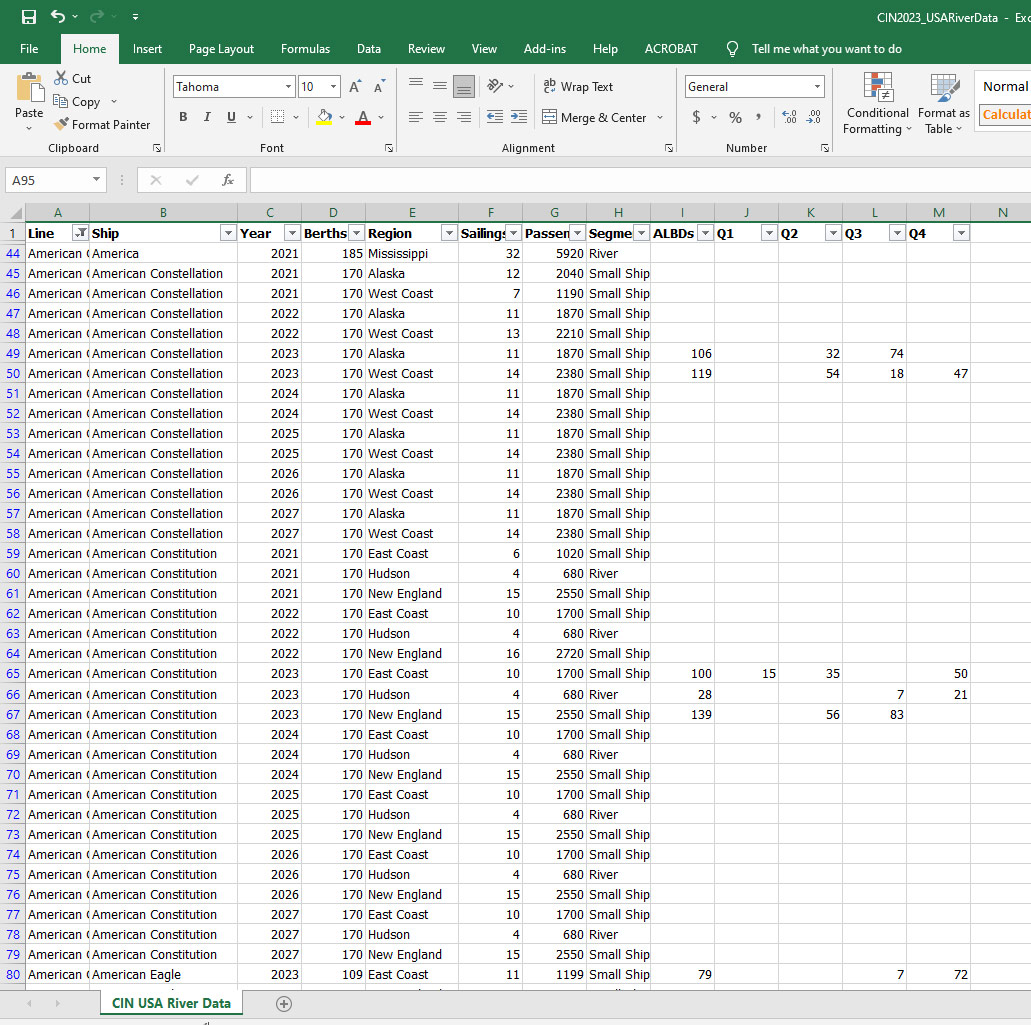
Task: Open the File tab
Action: coord(29,49)
